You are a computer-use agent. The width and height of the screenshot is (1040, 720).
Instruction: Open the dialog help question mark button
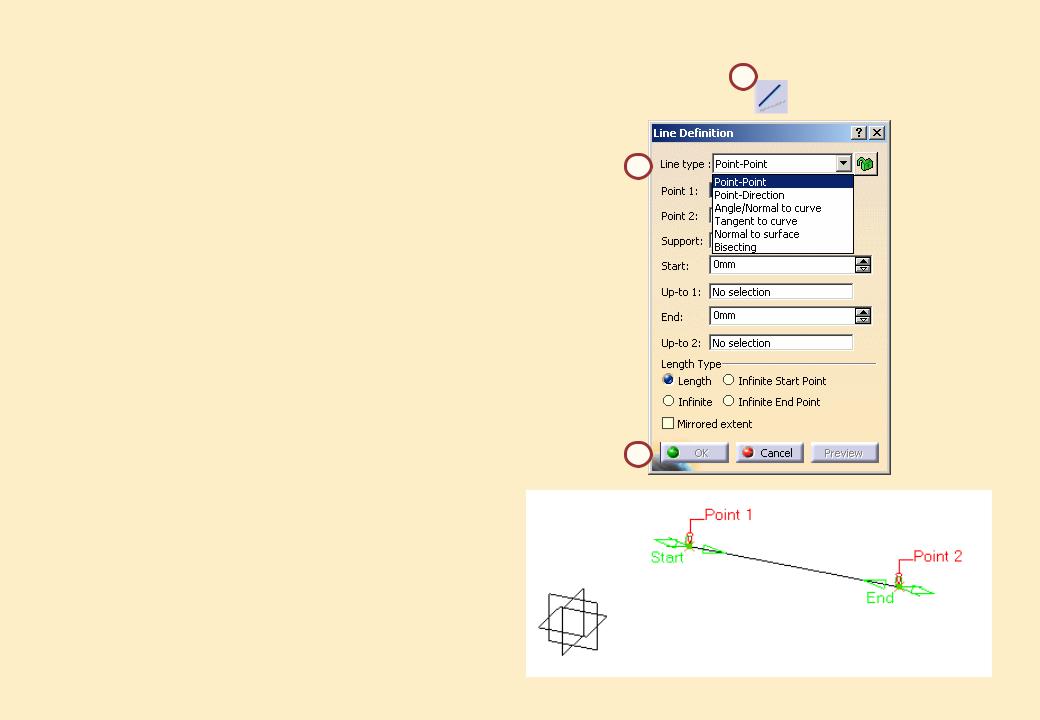click(859, 133)
